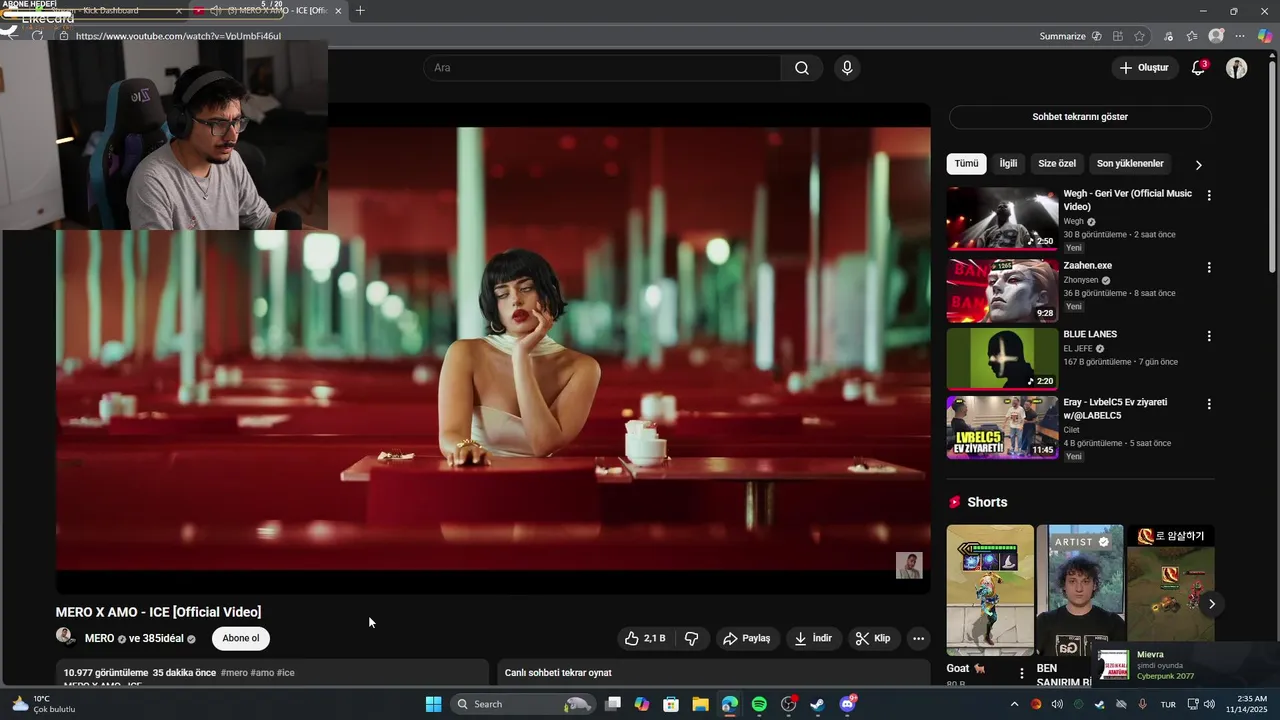Open options menu for Goat short
Image resolution: width=1280 pixels, height=720 pixels.
click(x=1021, y=673)
